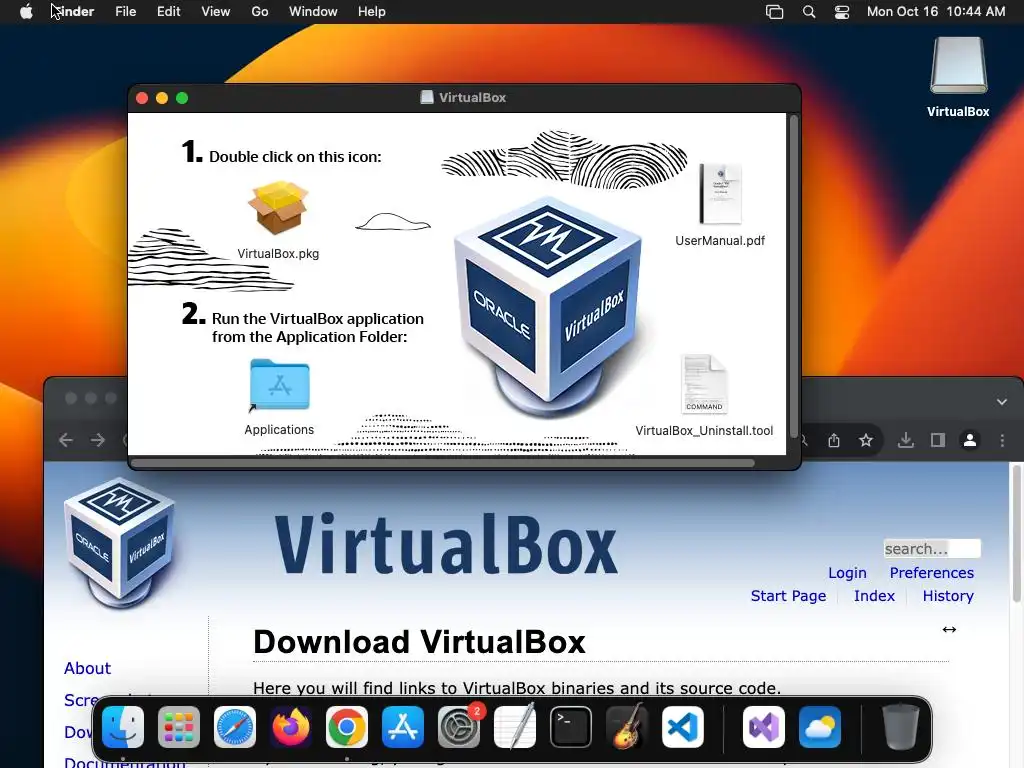This screenshot has width=1024, height=768.
Task: Open the File menu
Action: pyautogui.click(x=125, y=12)
